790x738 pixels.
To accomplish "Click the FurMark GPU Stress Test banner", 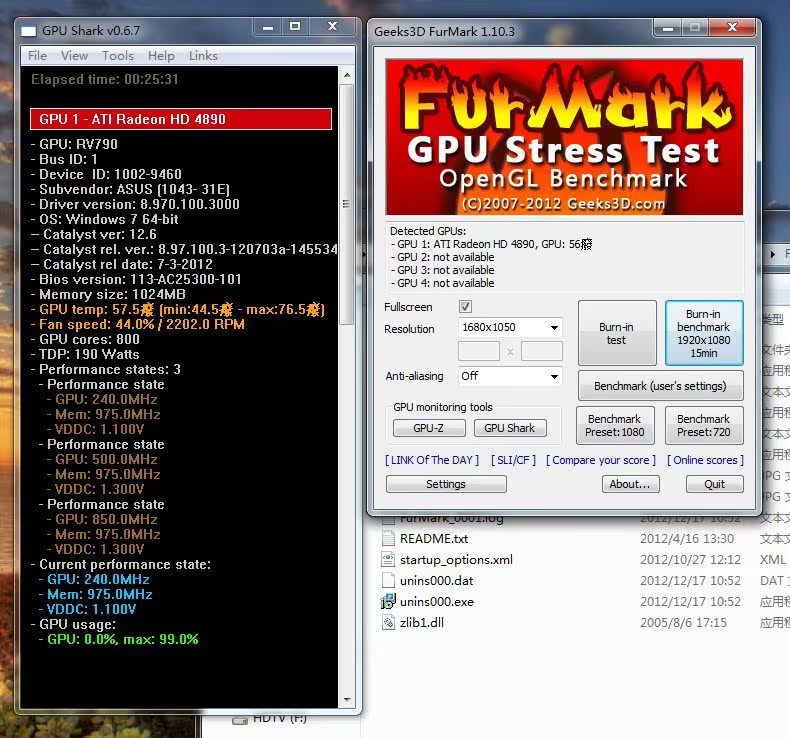I will (564, 136).
